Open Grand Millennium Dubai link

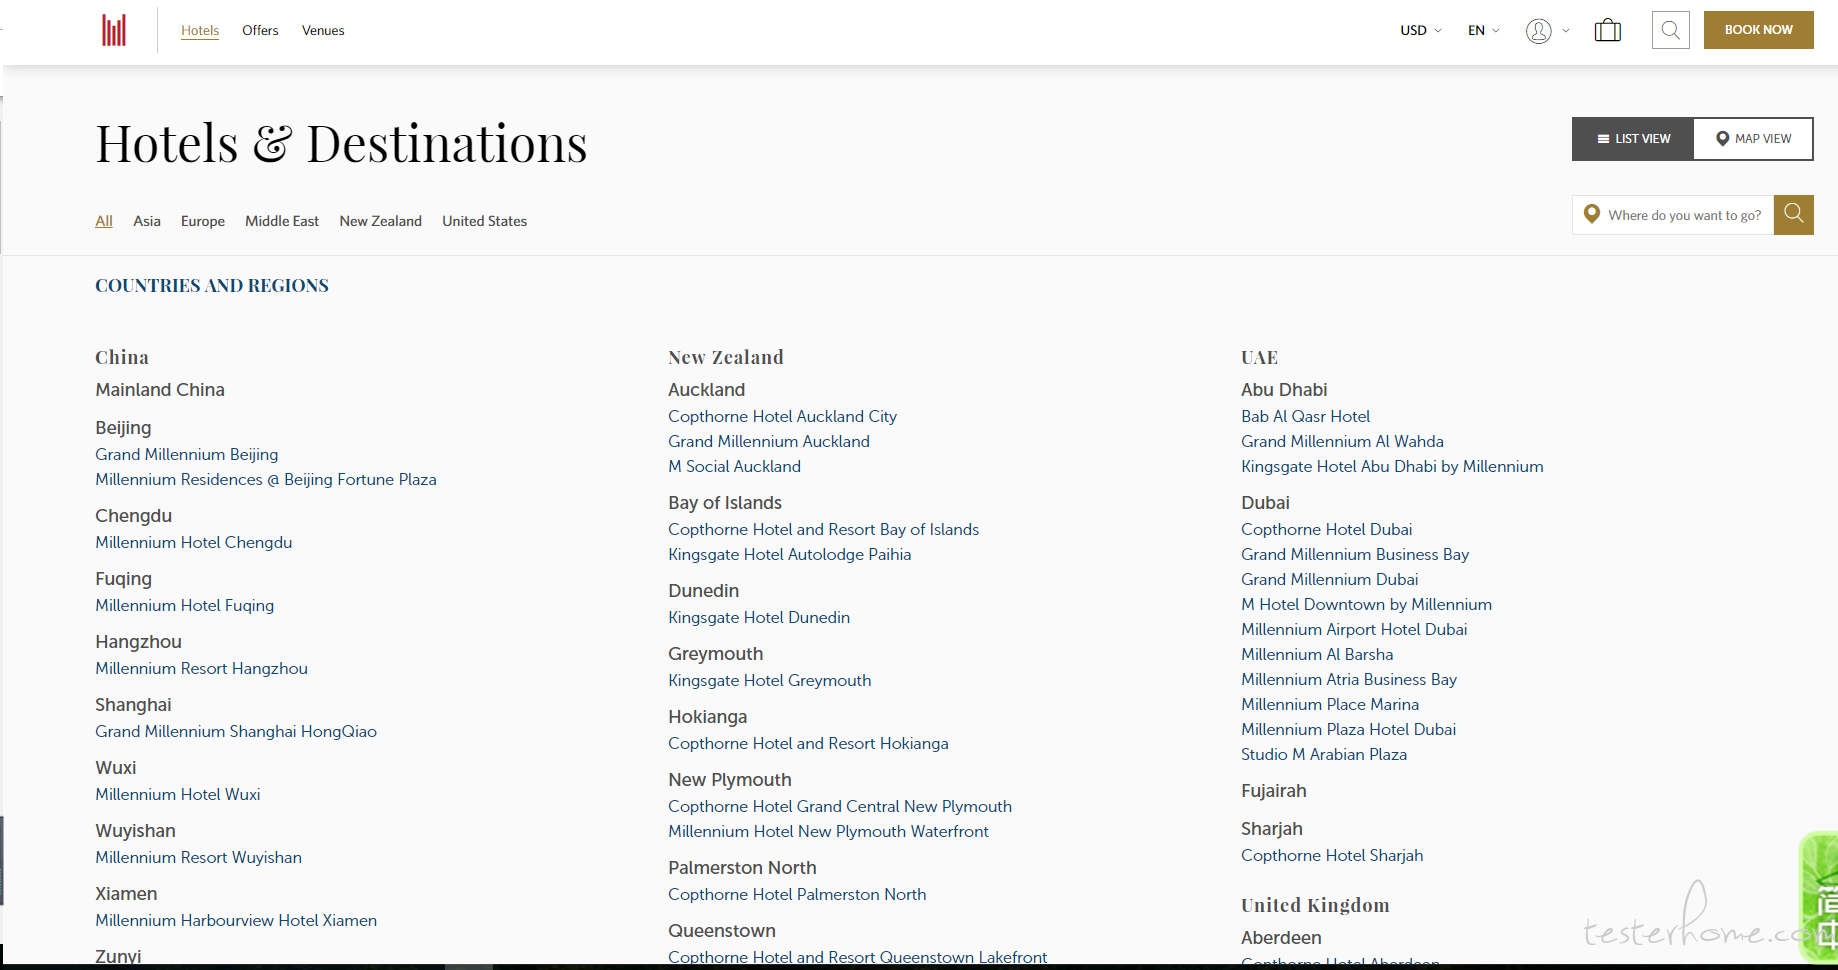coord(1330,579)
